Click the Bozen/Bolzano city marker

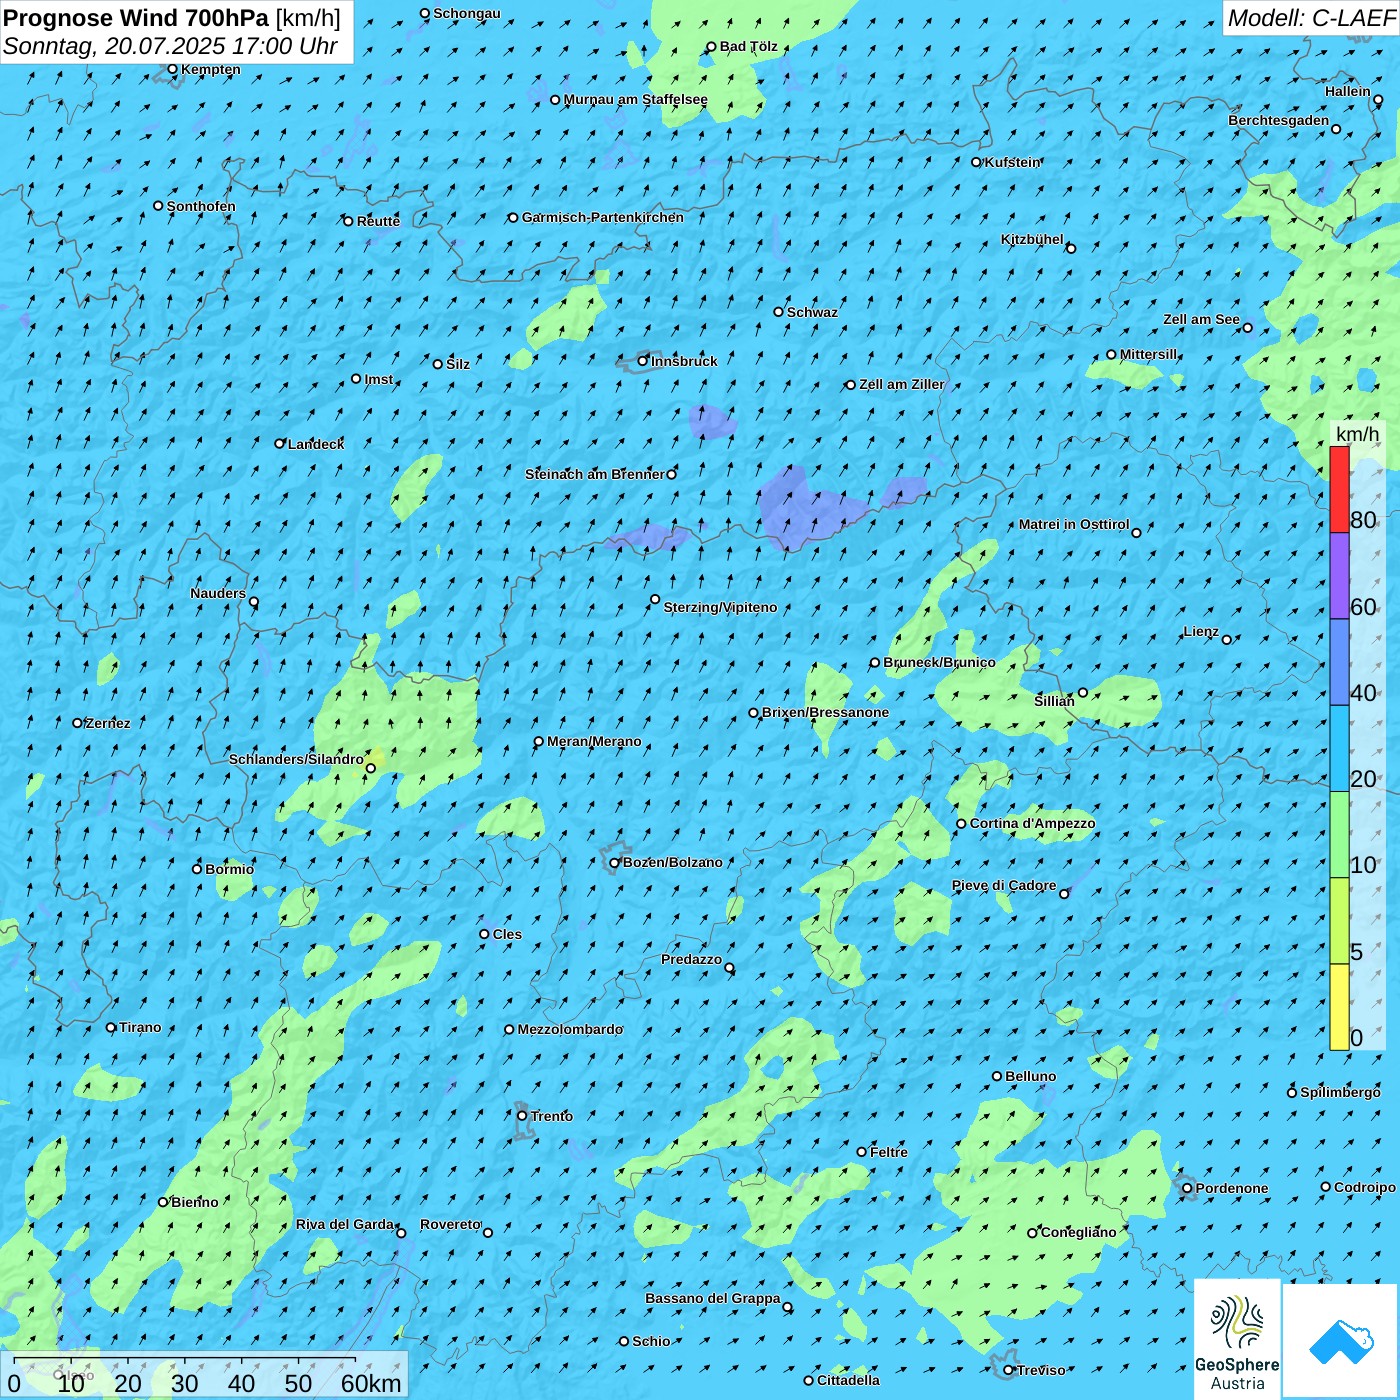coord(615,863)
